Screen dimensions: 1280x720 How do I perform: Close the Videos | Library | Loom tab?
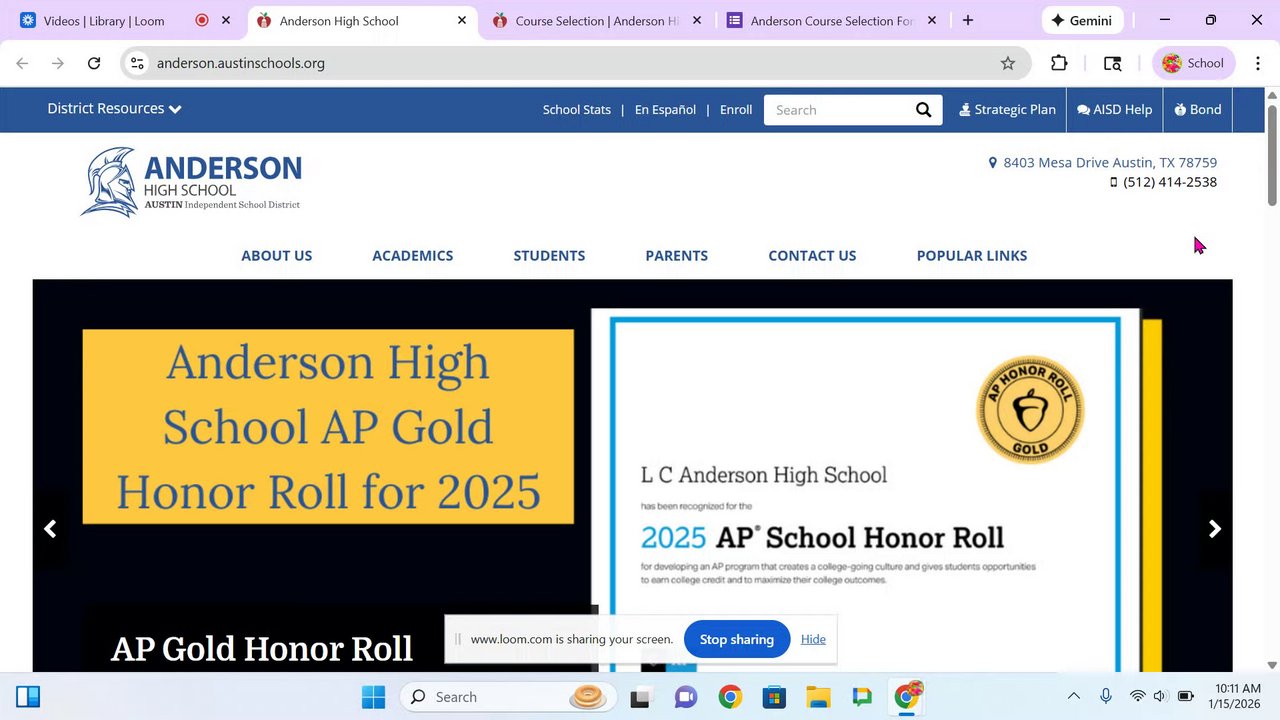click(x=226, y=20)
